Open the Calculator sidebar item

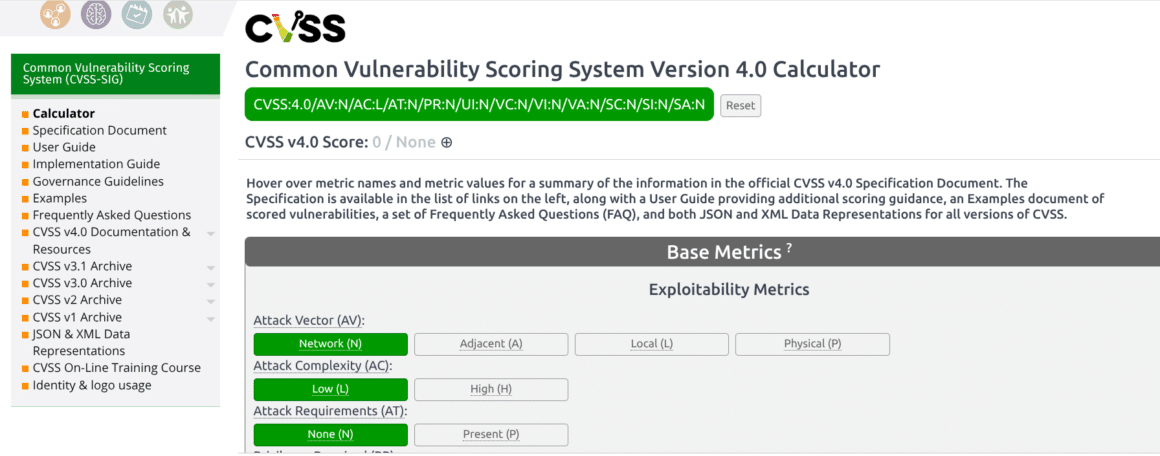point(64,113)
